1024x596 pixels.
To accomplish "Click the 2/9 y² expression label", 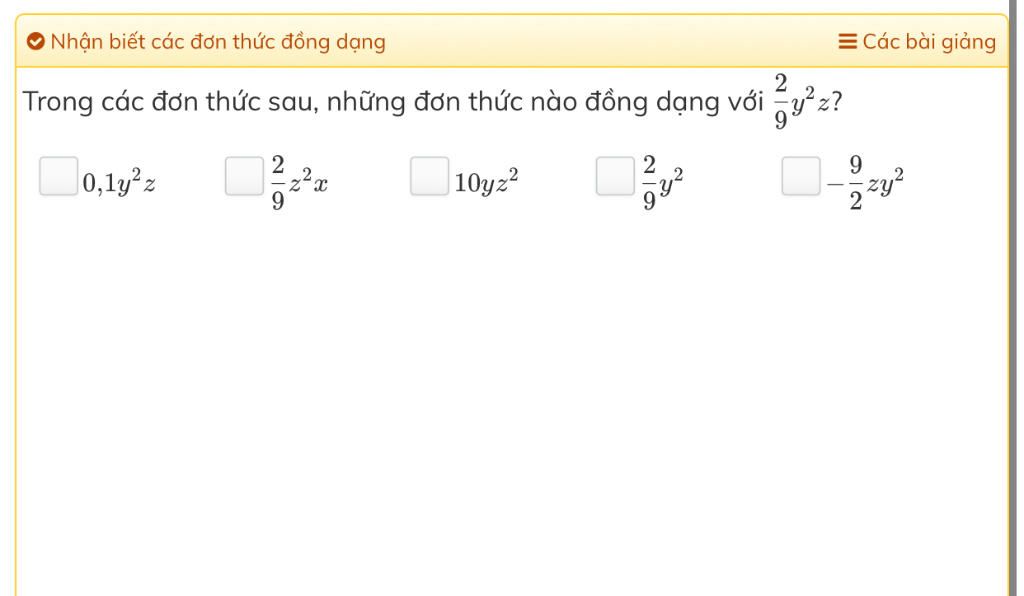I will click(662, 183).
